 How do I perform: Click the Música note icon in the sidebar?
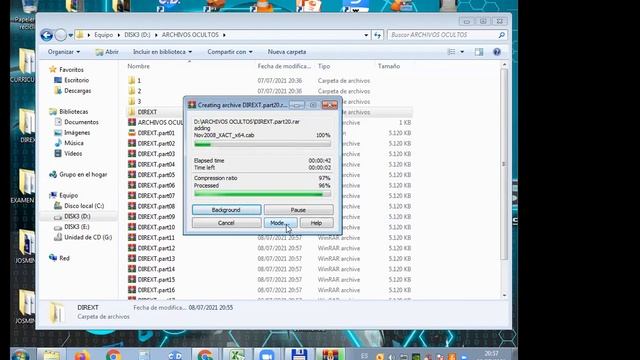pos(58,143)
